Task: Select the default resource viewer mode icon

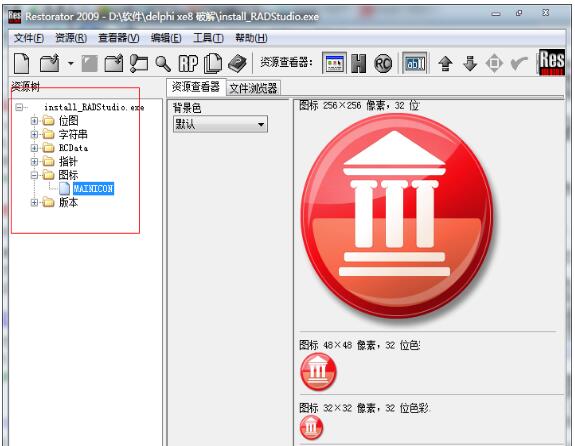Action: click(x=334, y=63)
